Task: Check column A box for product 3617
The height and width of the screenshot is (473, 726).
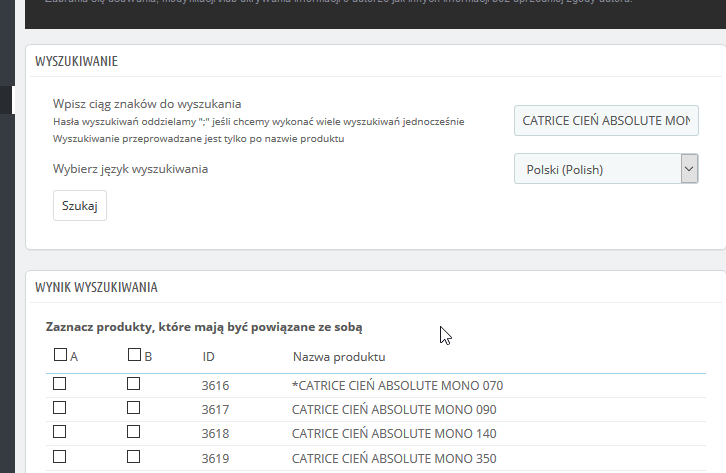Action: click(x=59, y=408)
